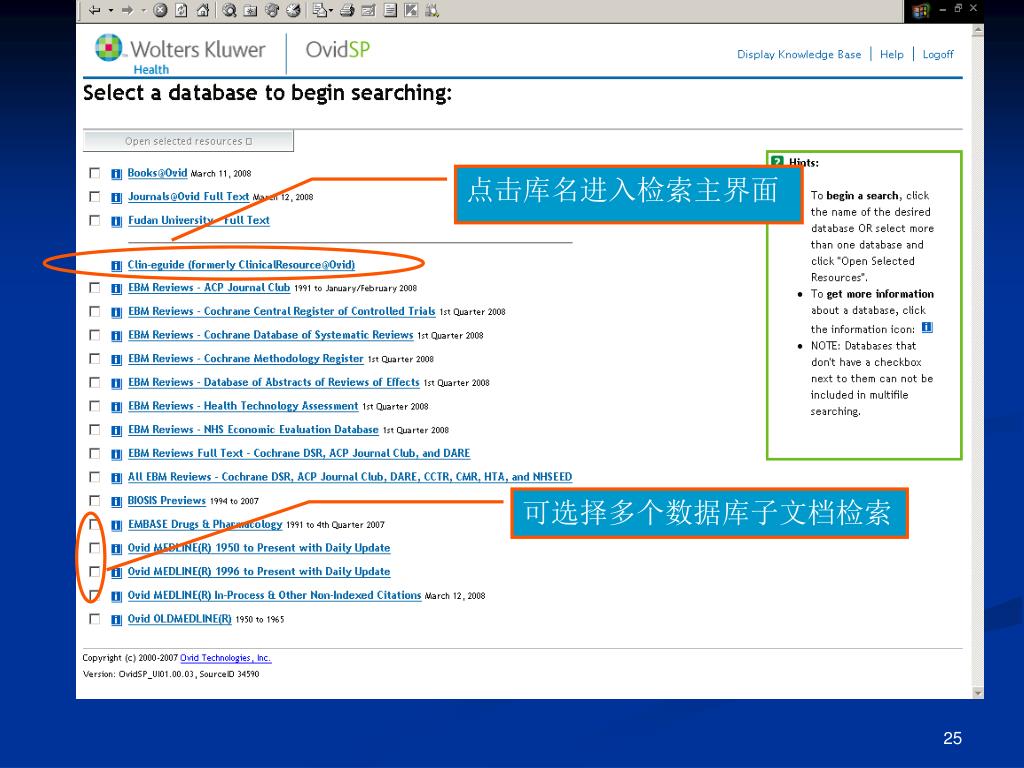Select the Ovid OLDMEDLINE(R) checkbox

click(x=95, y=618)
